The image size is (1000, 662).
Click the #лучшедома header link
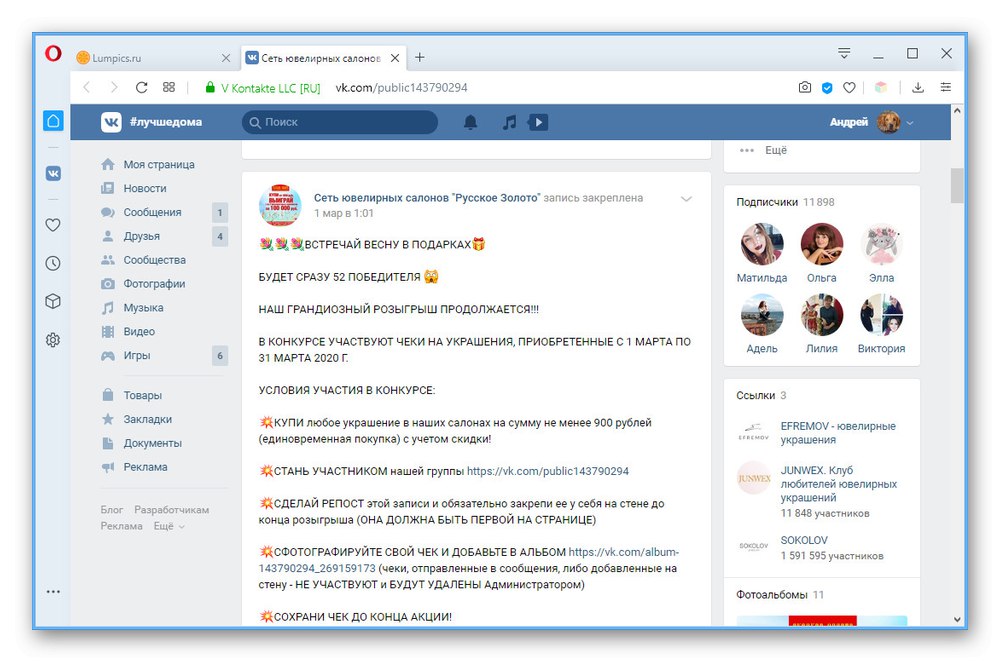(166, 122)
